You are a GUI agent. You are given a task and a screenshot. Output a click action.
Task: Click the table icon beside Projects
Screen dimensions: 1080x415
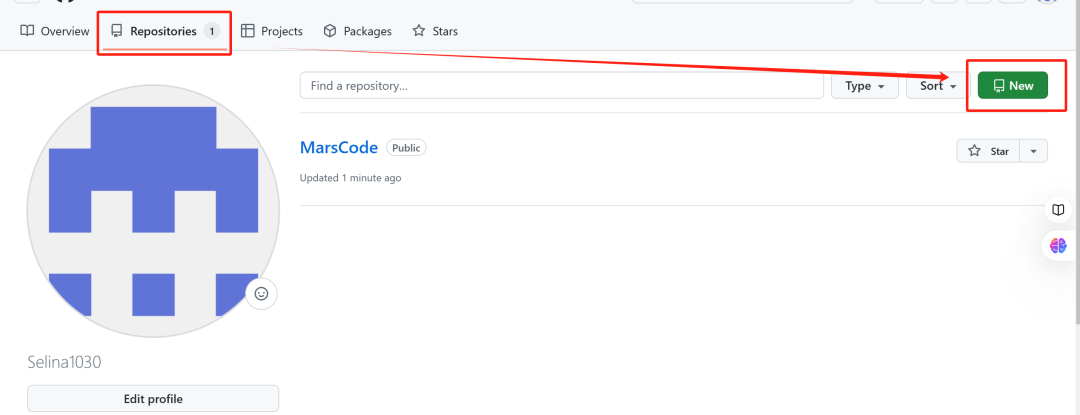pyautogui.click(x=248, y=31)
